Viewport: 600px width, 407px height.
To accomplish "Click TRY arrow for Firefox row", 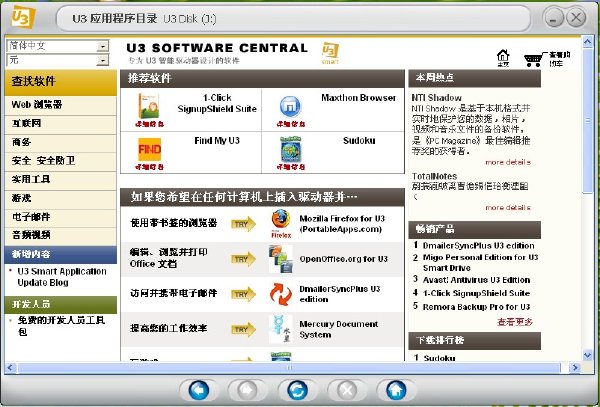I will (243, 224).
